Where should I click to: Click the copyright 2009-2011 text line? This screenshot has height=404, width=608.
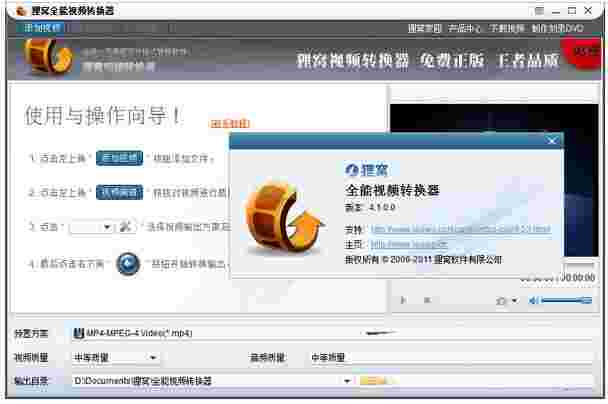(423, 259)
